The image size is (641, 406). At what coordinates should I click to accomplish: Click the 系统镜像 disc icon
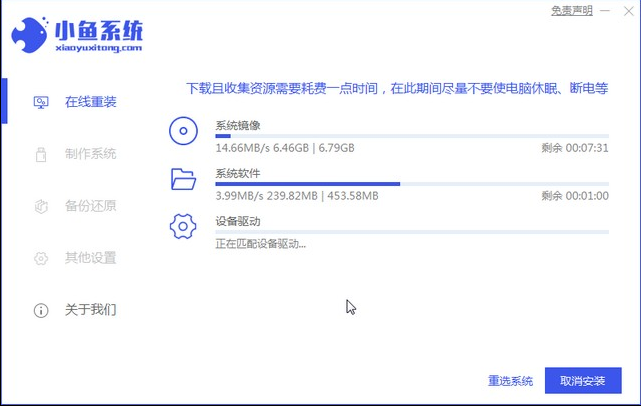coord(183,131)
